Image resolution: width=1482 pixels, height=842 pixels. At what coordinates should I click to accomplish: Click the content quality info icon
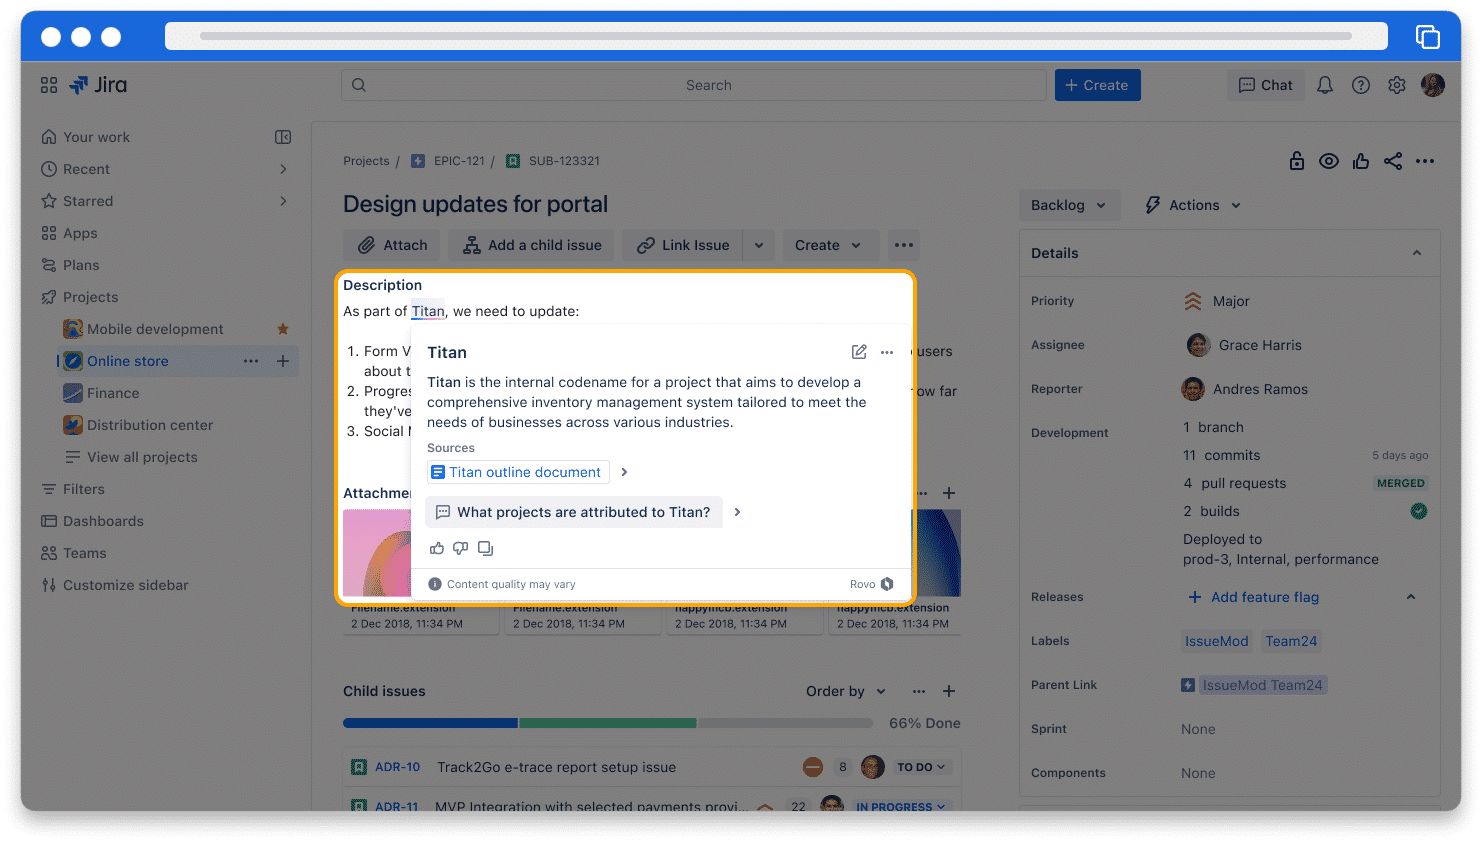(x=435, y=584)
